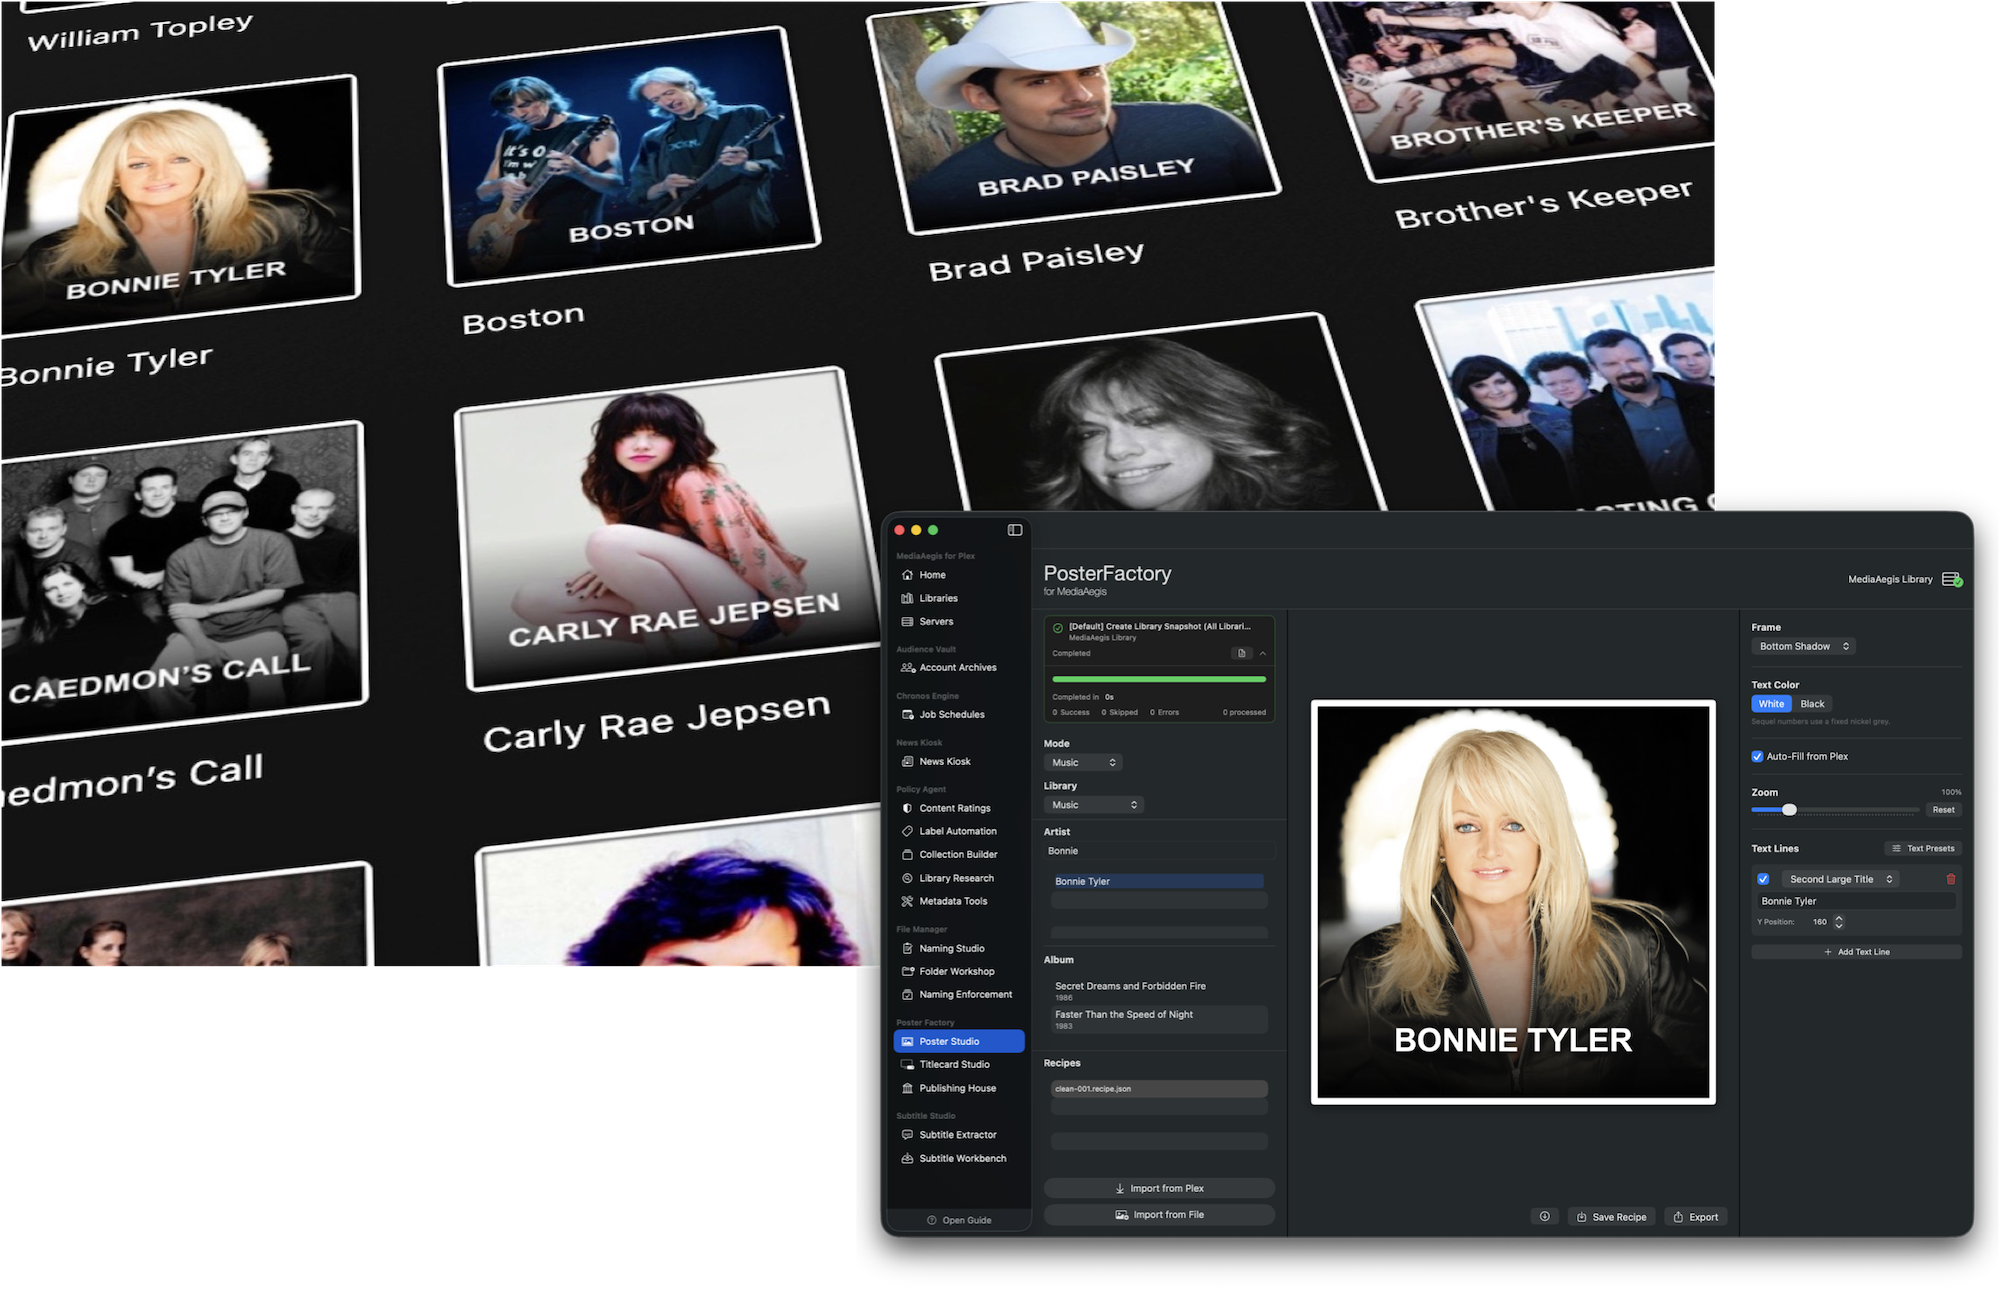This screenshot has height=1293, width=2000.
Task: Open Libraries via its books icon
Action: tap(907, 598)
